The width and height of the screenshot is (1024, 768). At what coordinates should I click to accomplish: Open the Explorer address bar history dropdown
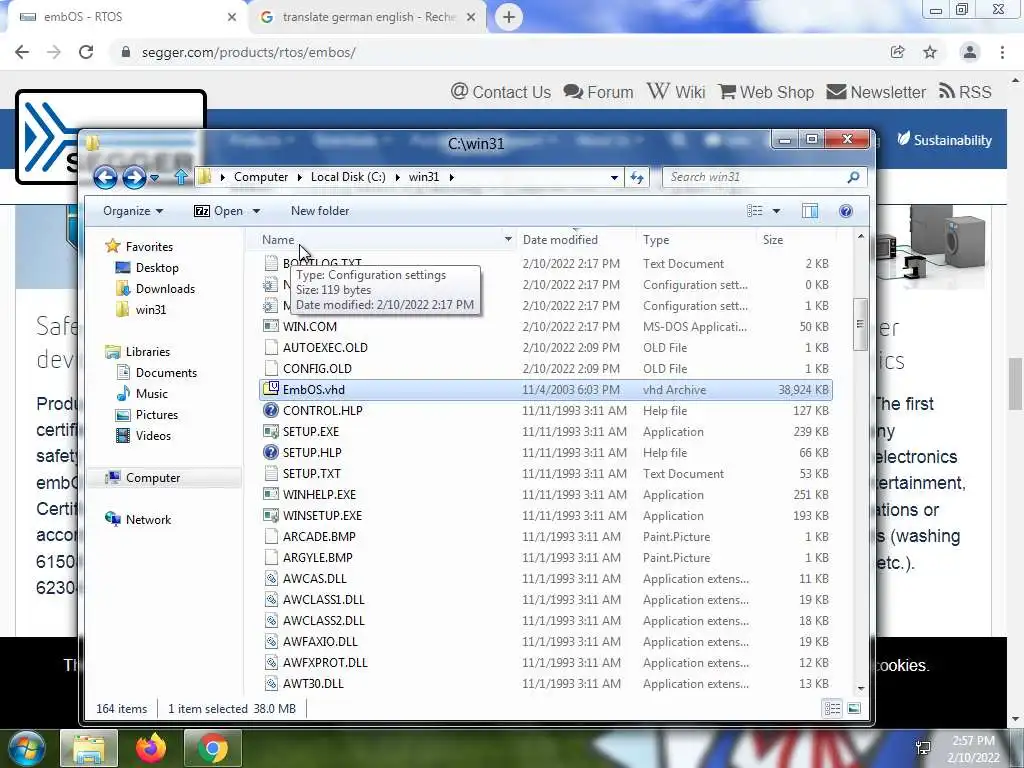click(614, 177)
